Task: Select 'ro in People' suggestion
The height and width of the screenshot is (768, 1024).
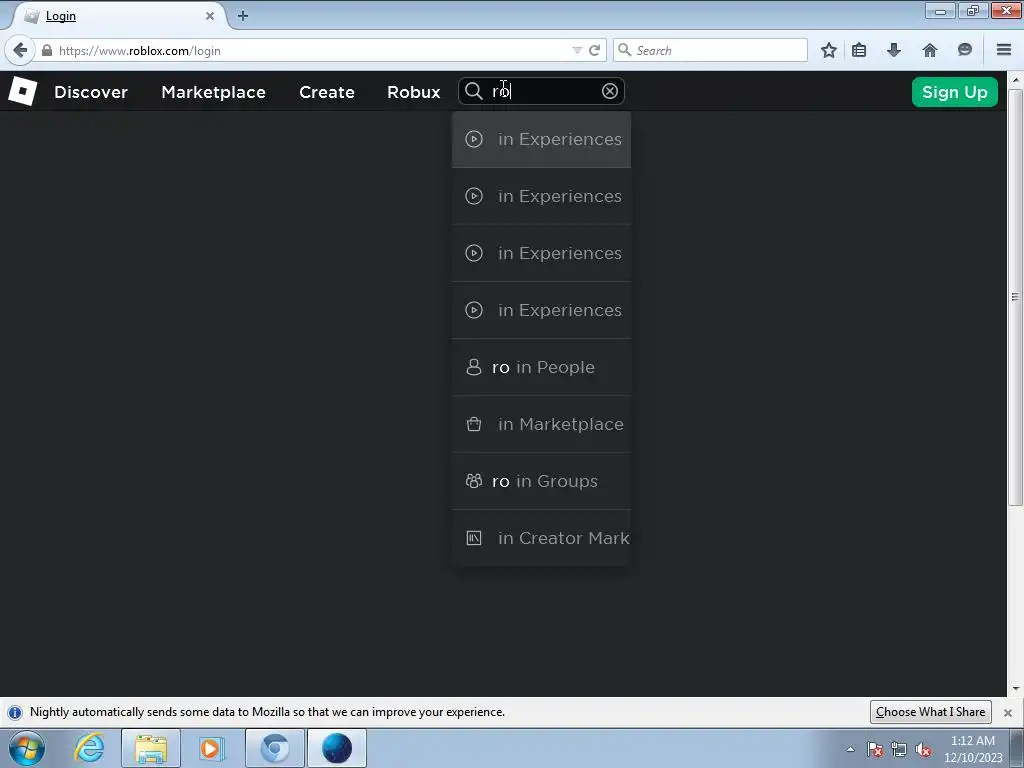Action: (541, 367)
